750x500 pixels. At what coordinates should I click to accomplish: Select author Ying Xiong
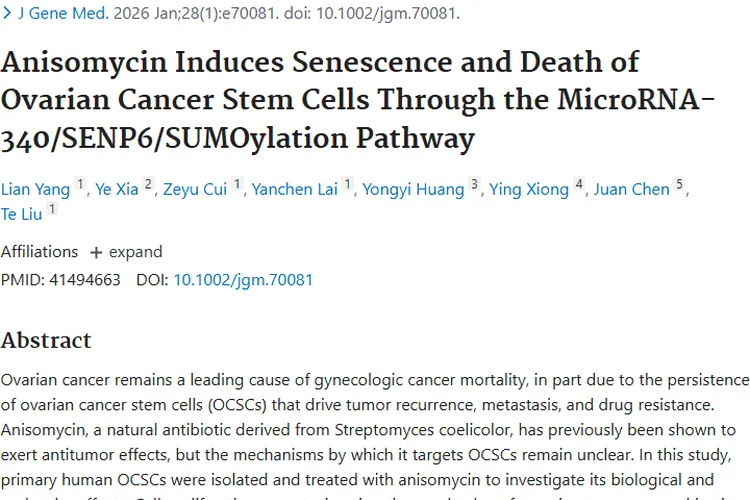pos(529,190)
